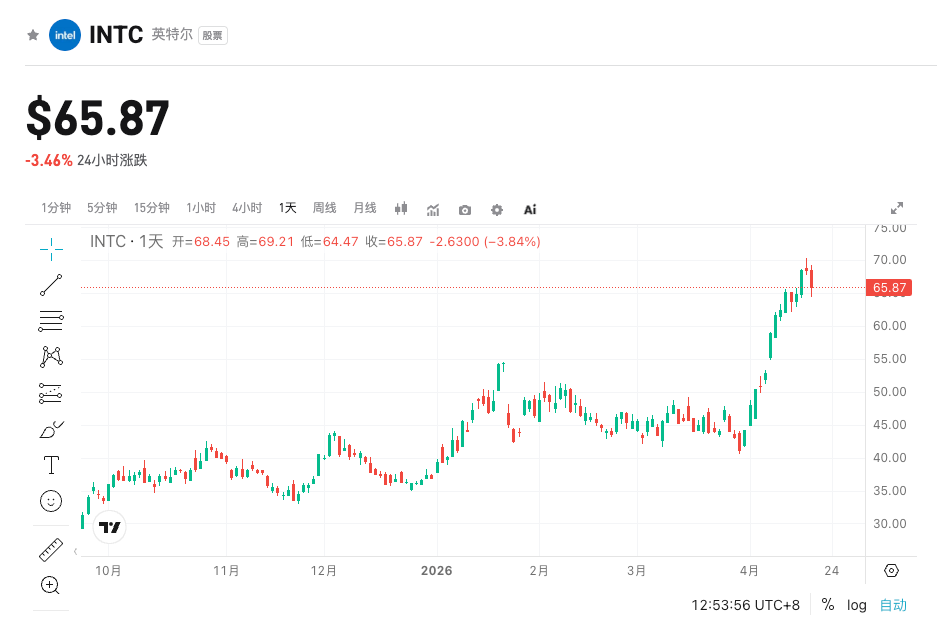Select the trend line drawing tool

tap(51, 285)
